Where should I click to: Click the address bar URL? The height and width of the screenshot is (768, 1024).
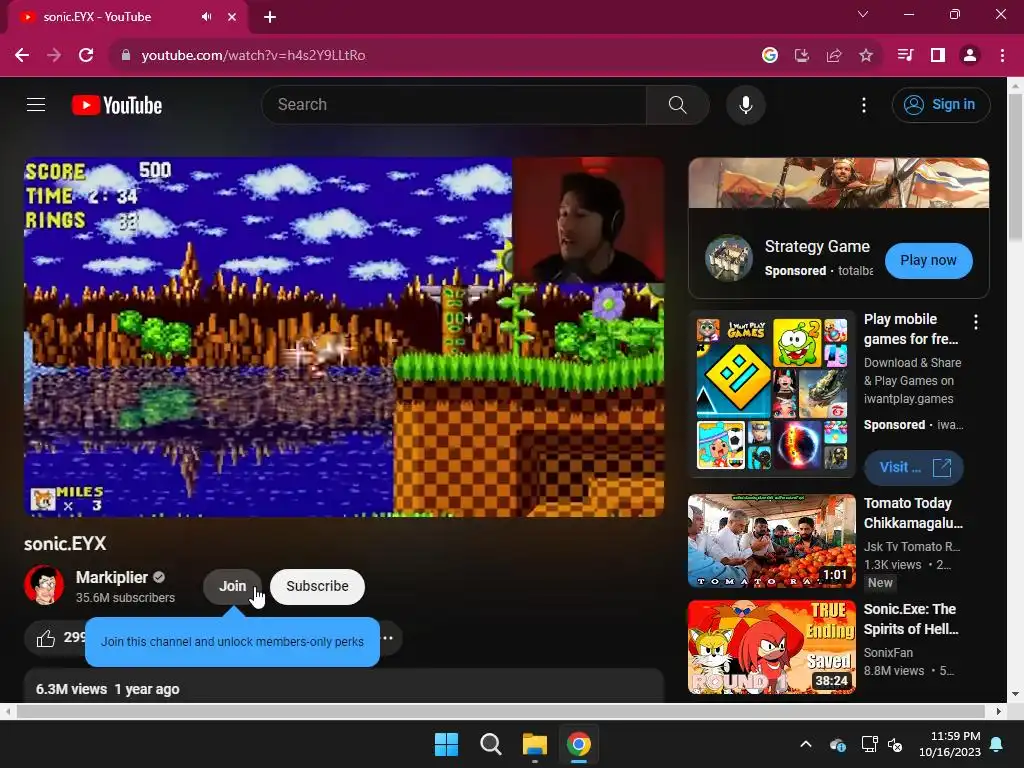click(253, 56)
